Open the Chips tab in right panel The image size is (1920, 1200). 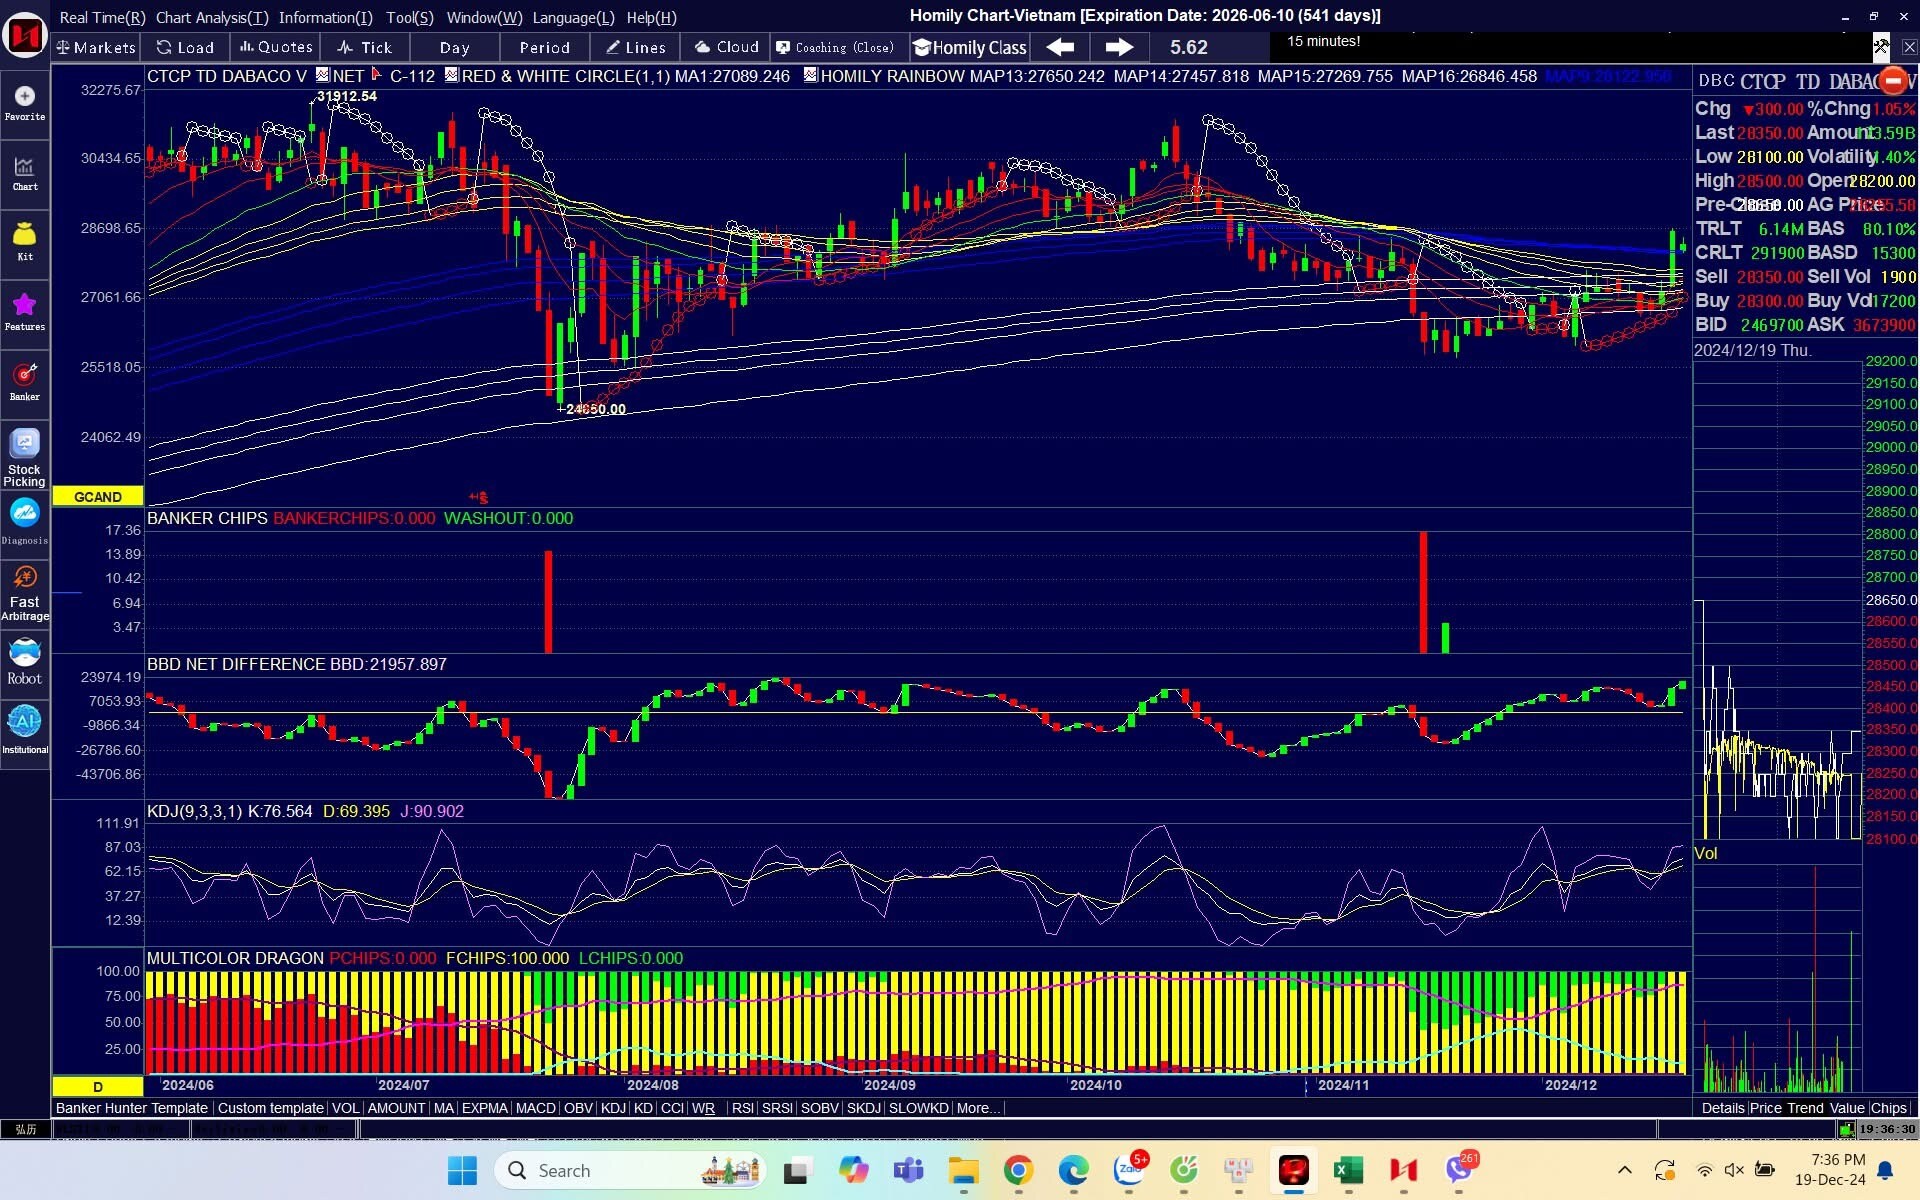pyautogui.click(x=1889, y=1108)
